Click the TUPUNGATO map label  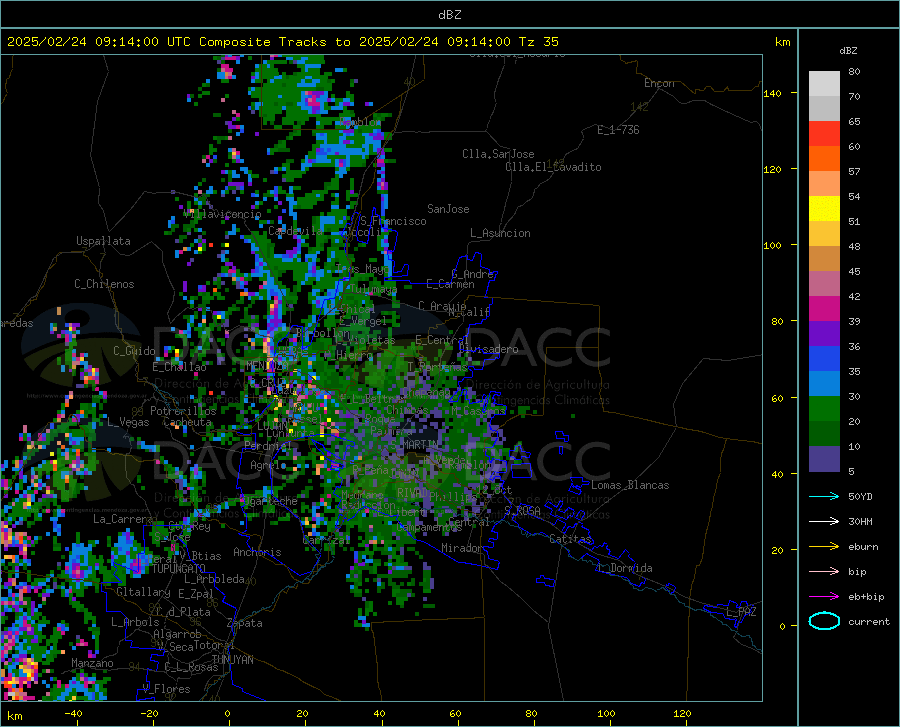coord(179,569)
